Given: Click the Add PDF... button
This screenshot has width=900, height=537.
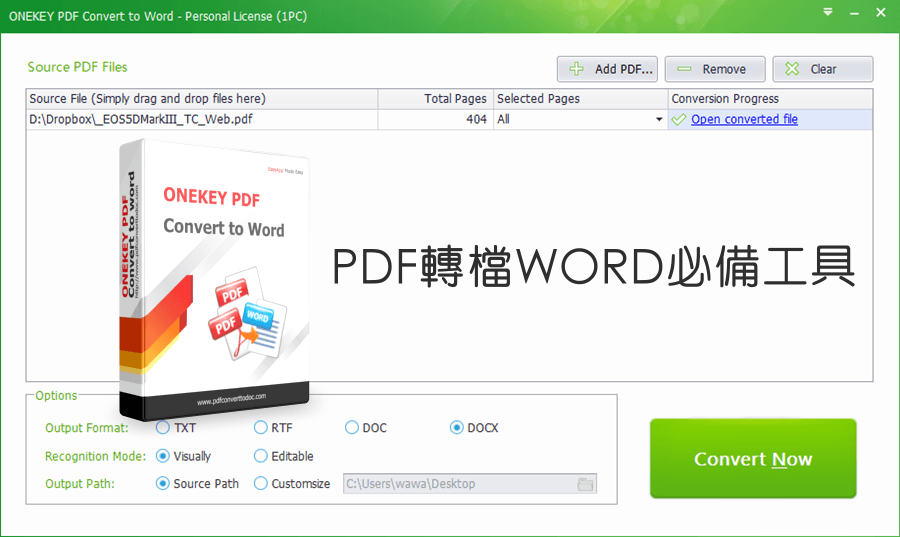Looking at the screenshot, I should coord(607,69).
